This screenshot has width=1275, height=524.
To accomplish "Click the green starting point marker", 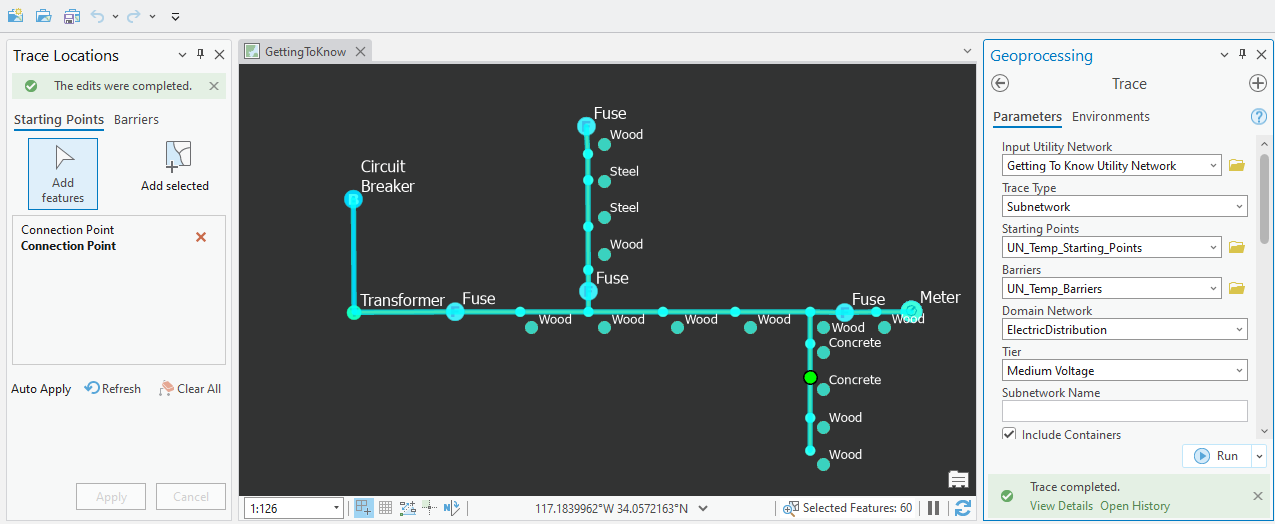I will [x=810, y=377].
